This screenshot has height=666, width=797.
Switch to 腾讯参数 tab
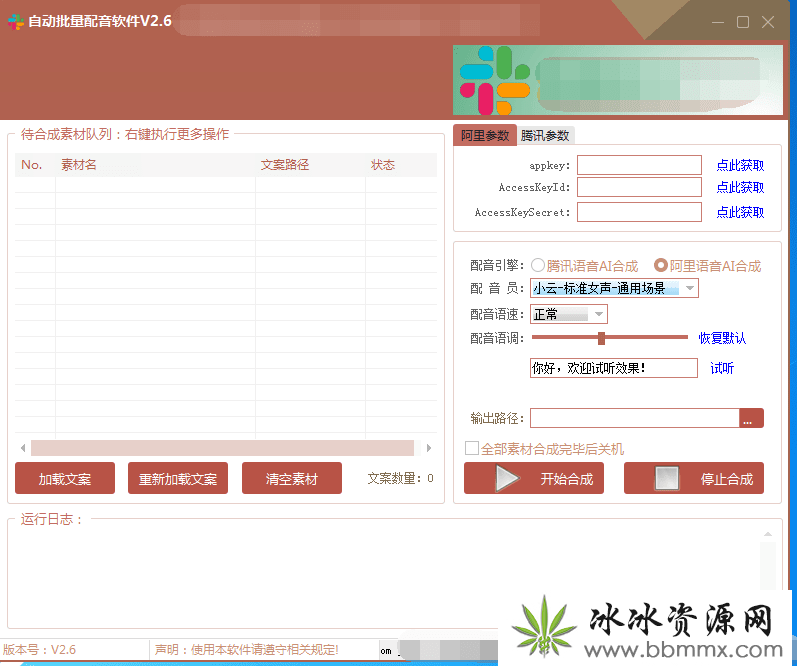click(545, 136)
